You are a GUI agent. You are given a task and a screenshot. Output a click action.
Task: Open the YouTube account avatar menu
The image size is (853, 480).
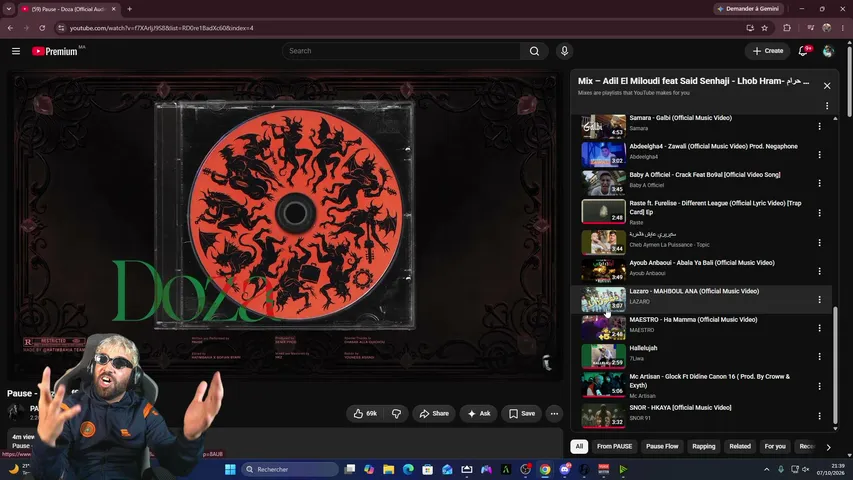point(828,51)
